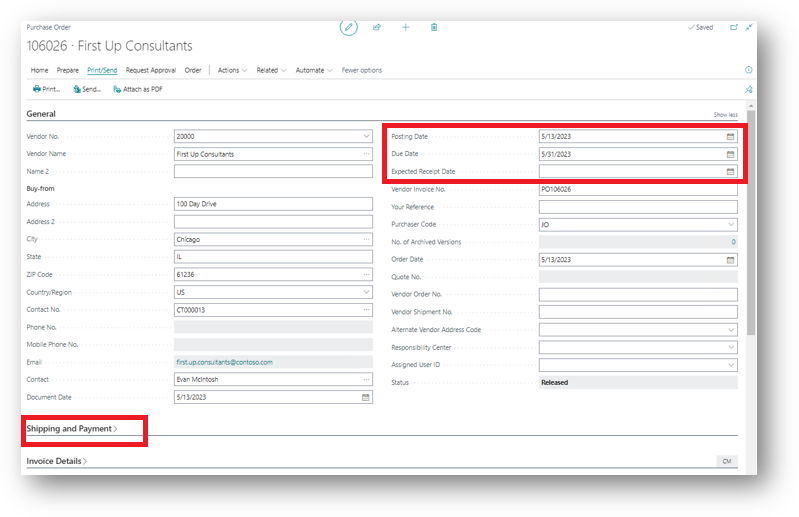Expand Shipping and Payment section

tap(72, 429)
